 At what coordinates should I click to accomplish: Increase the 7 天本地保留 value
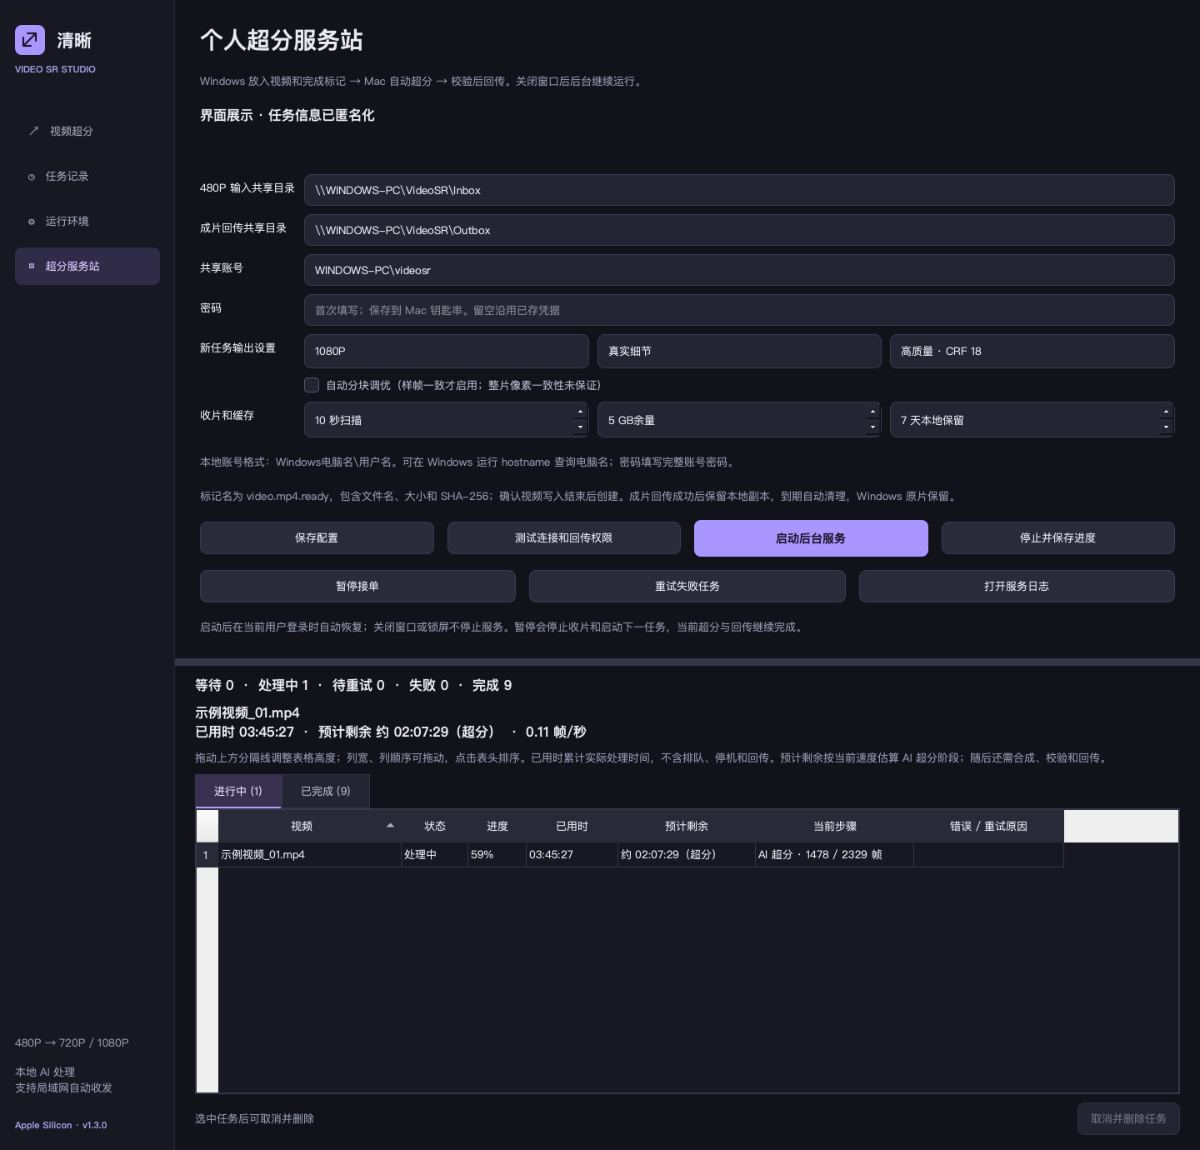click(x=1166, y=412)
